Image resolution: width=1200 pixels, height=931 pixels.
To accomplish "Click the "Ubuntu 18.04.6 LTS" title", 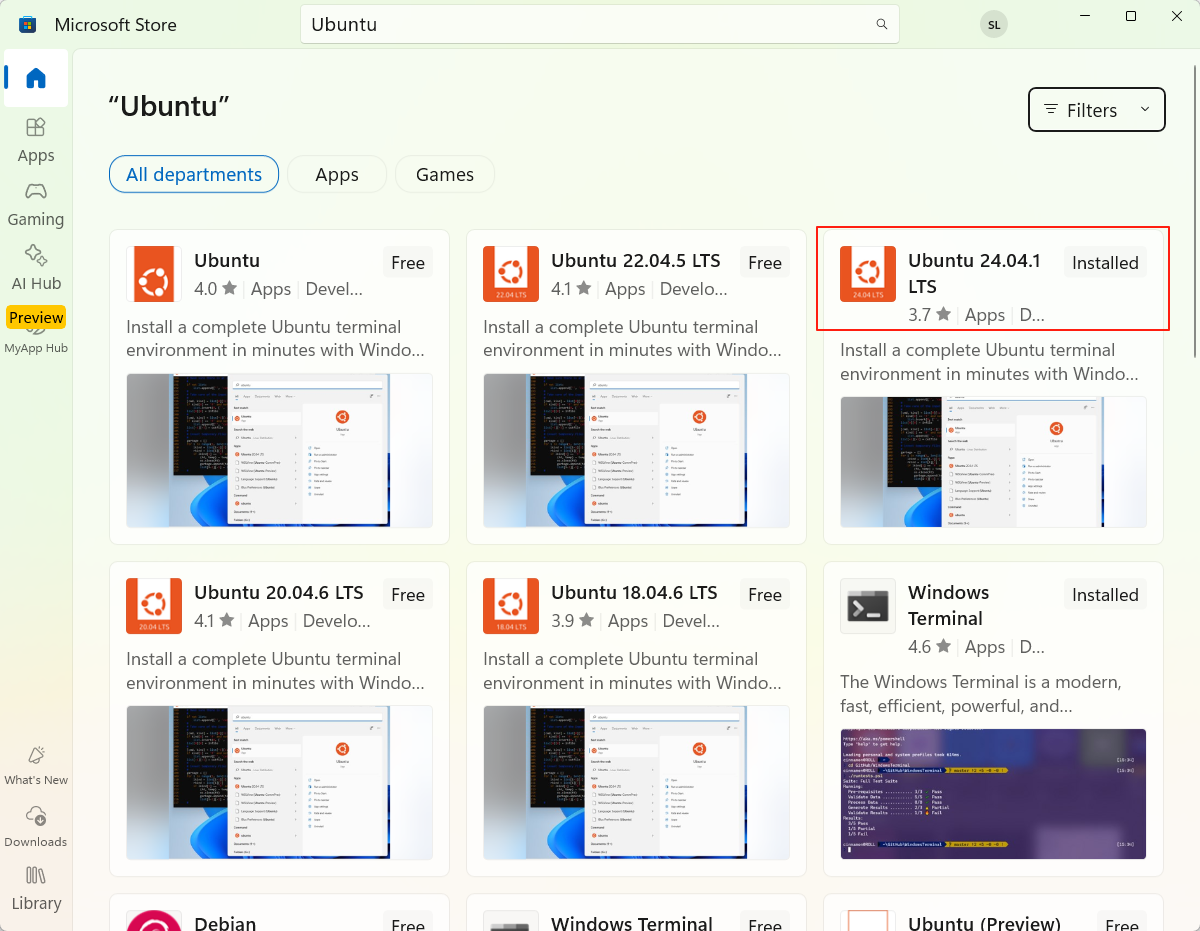I will coord(634,592).
